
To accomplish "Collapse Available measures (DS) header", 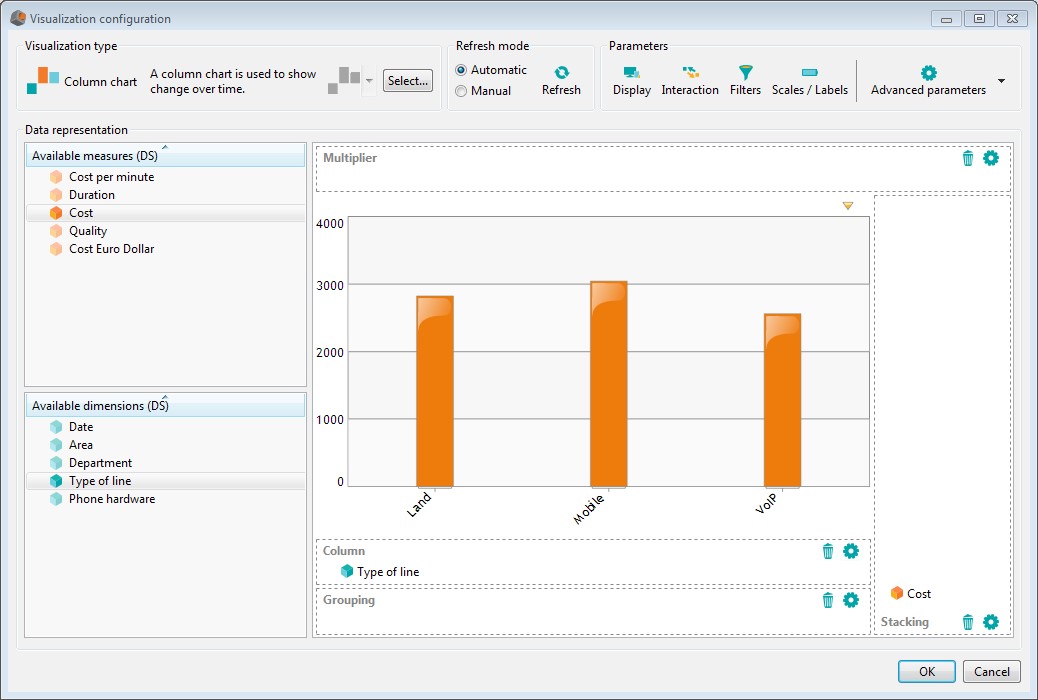I will (x=165, y=155).
